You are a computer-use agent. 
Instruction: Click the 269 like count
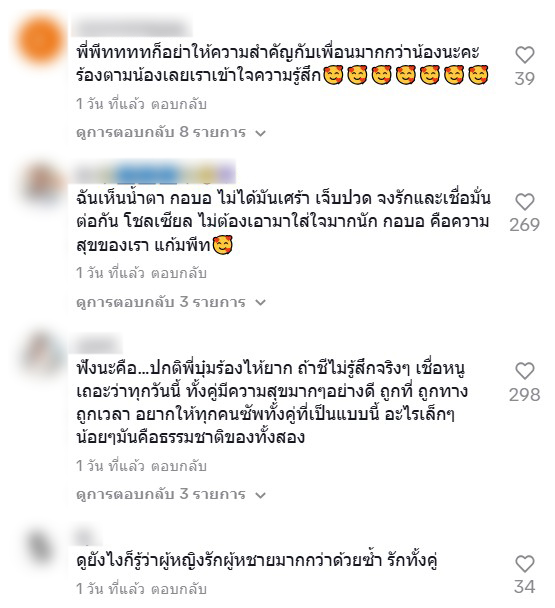tap(525, 225)
